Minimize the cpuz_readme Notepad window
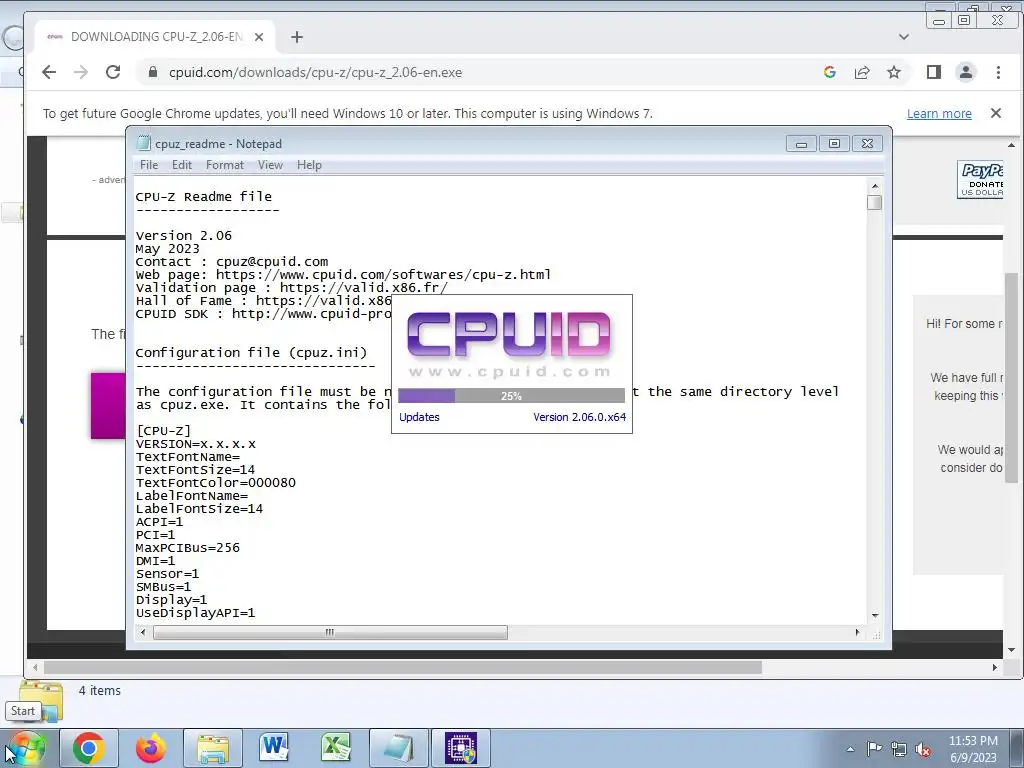 (801, 144)
